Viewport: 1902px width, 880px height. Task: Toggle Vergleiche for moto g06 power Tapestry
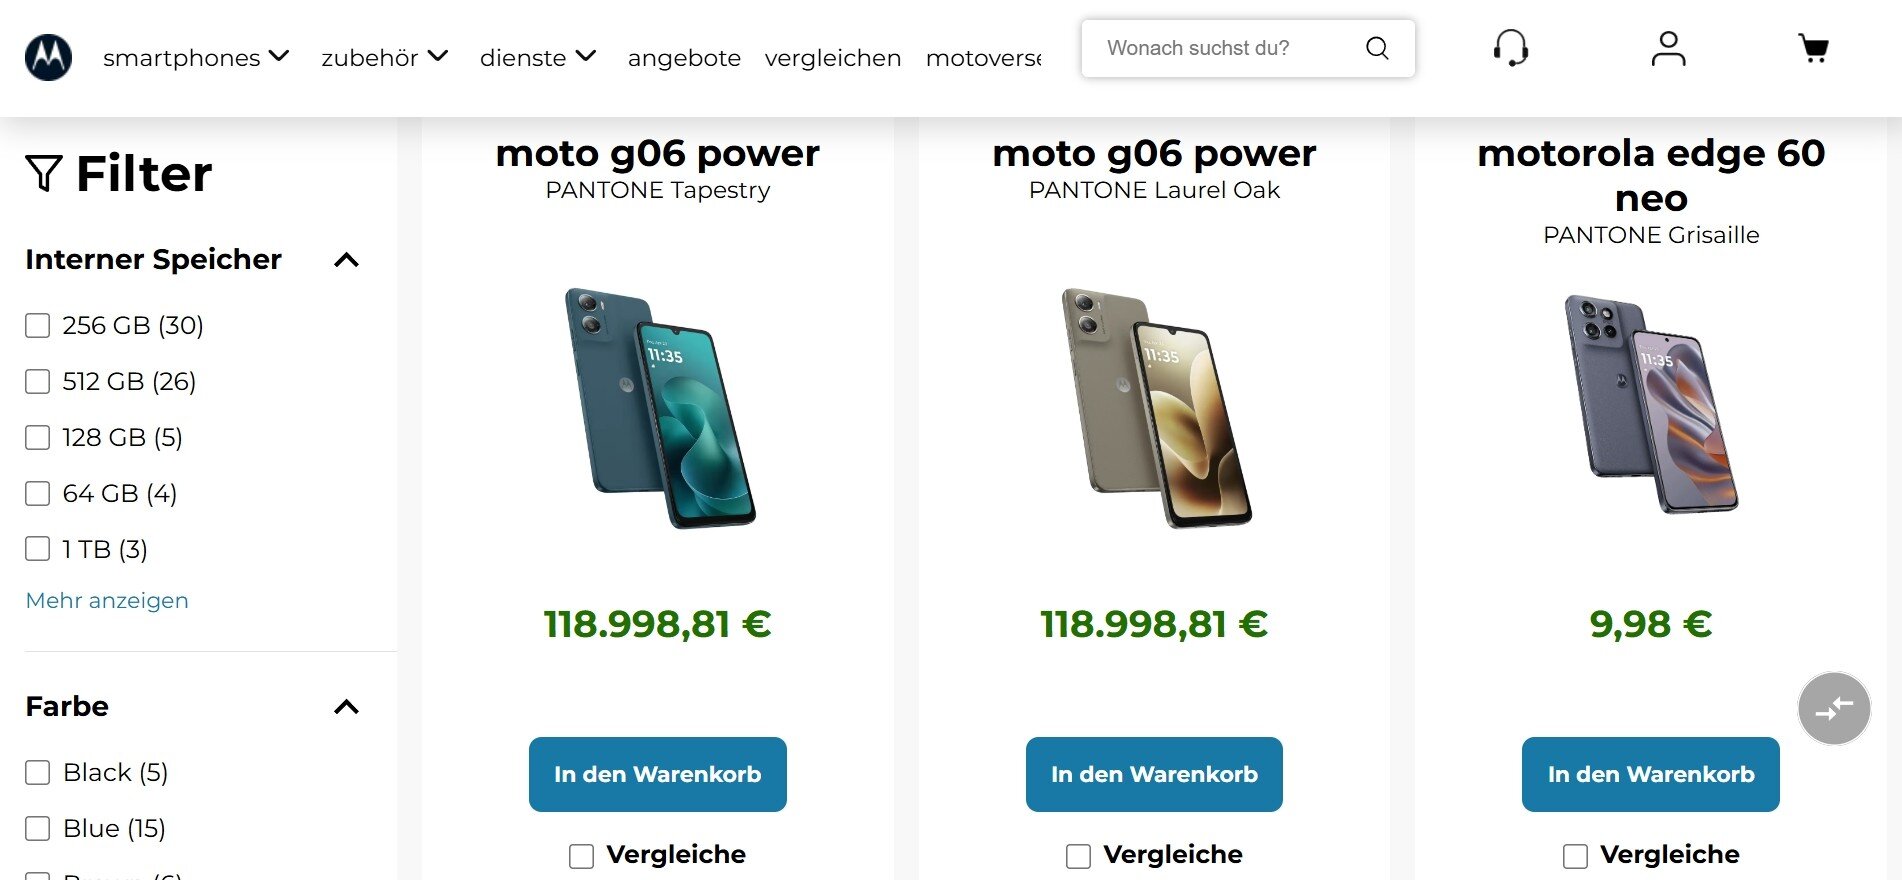(x=581, y=856)
